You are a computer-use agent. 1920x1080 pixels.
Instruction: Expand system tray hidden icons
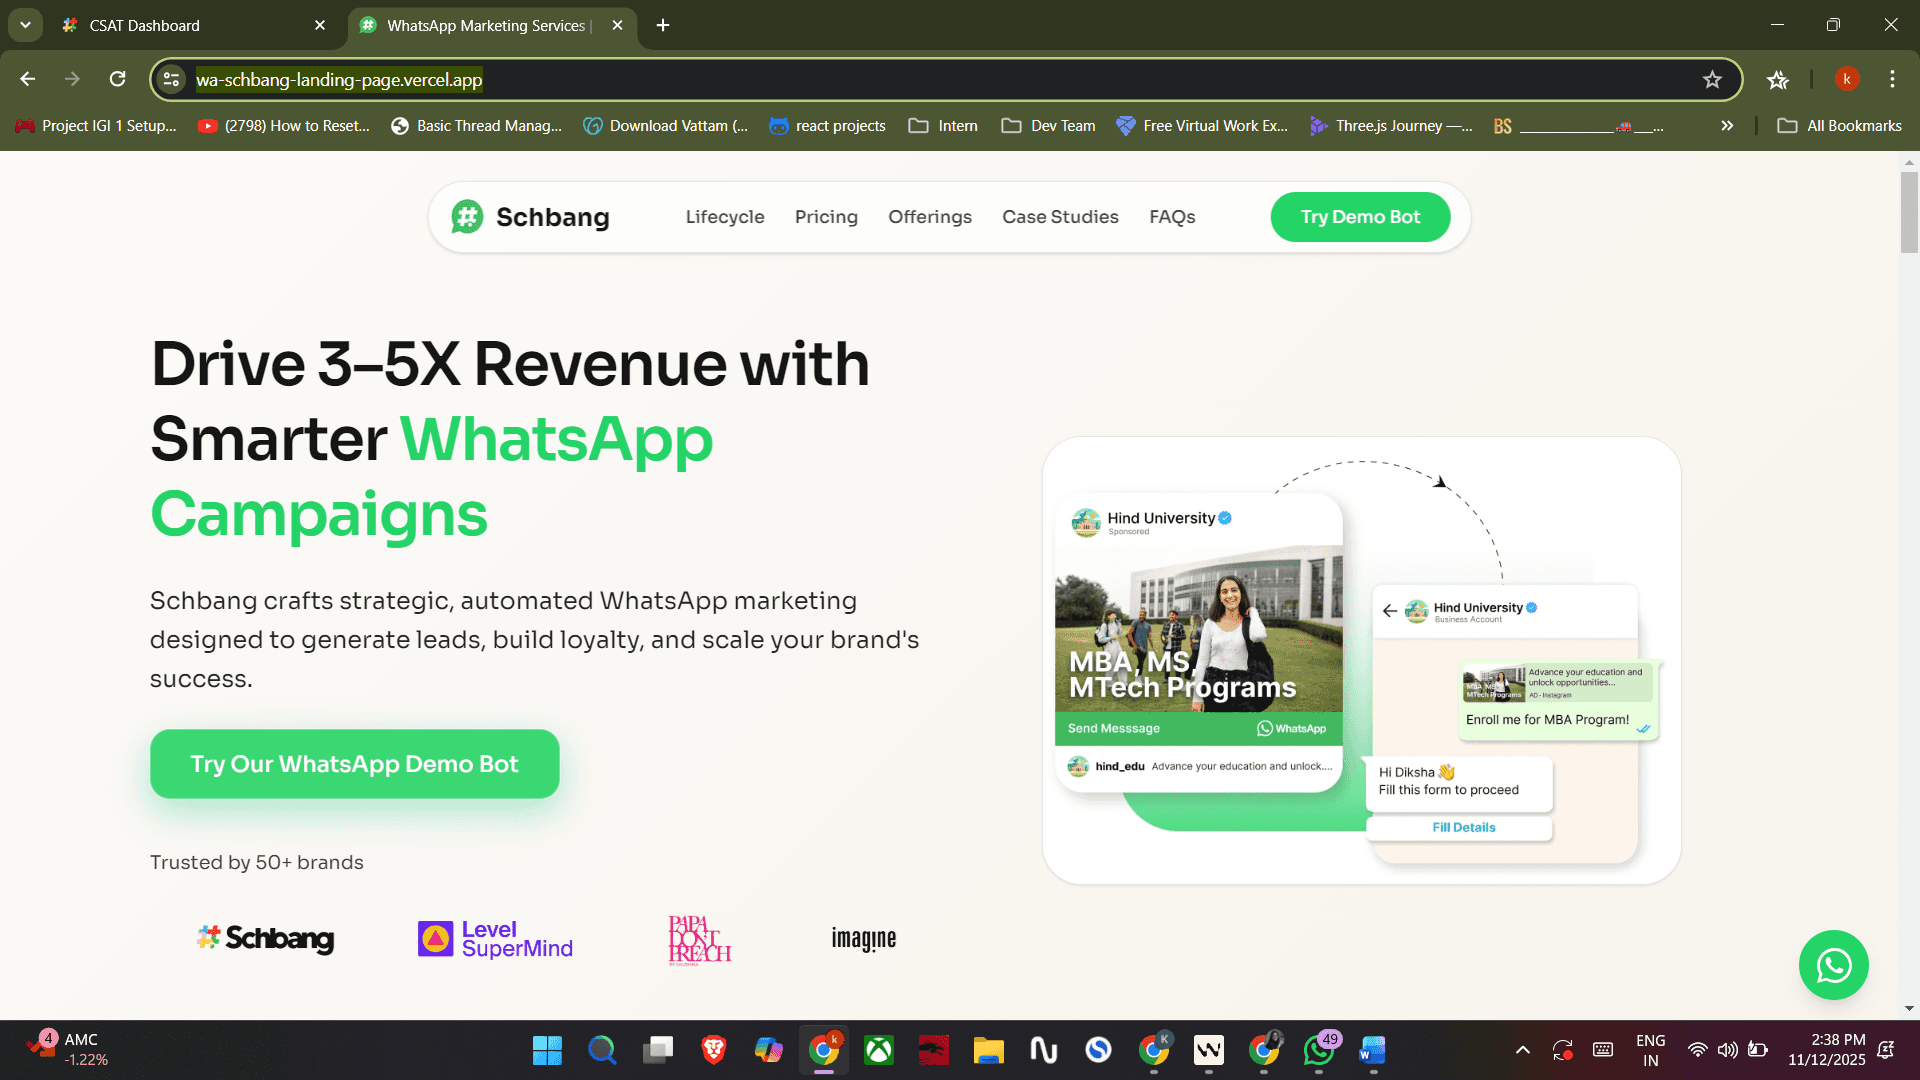point(1522,1050)
